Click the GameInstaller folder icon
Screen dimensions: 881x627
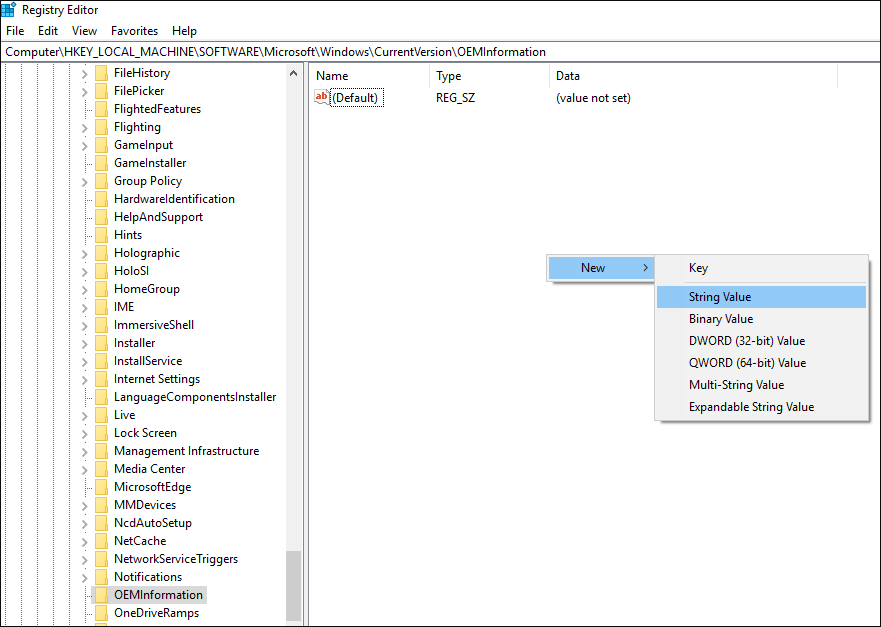pyautogui.click(x=102, y=163)
